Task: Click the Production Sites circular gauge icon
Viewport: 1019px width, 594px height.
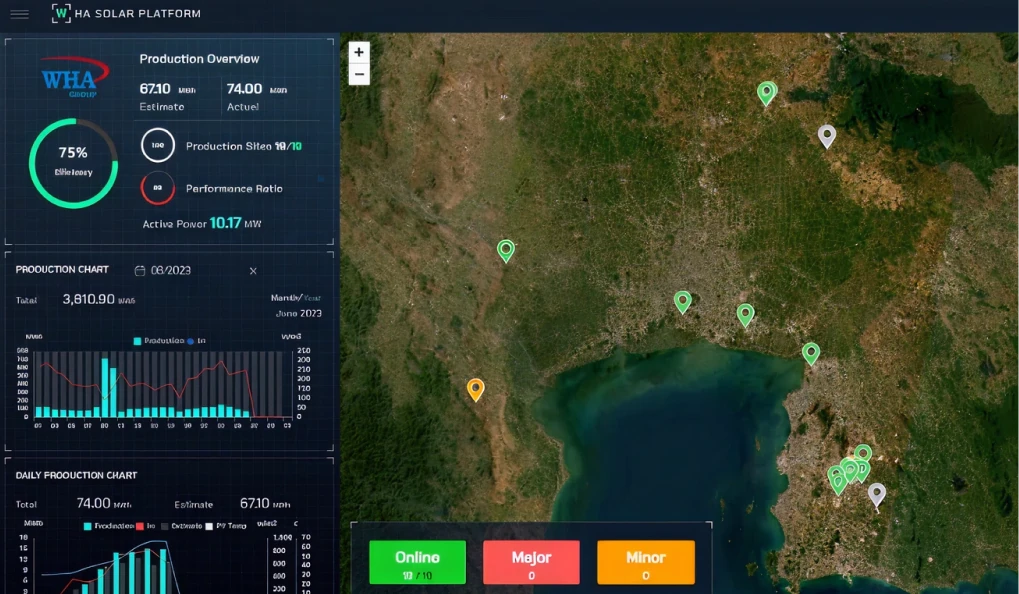Action: [158, 146]
